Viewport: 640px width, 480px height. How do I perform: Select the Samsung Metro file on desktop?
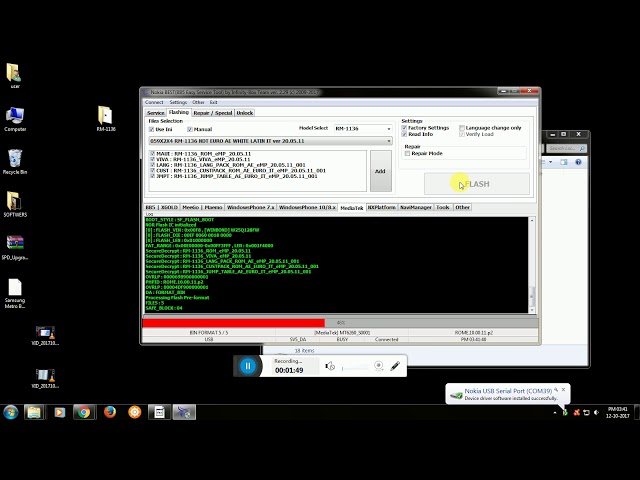pos(15,293)
